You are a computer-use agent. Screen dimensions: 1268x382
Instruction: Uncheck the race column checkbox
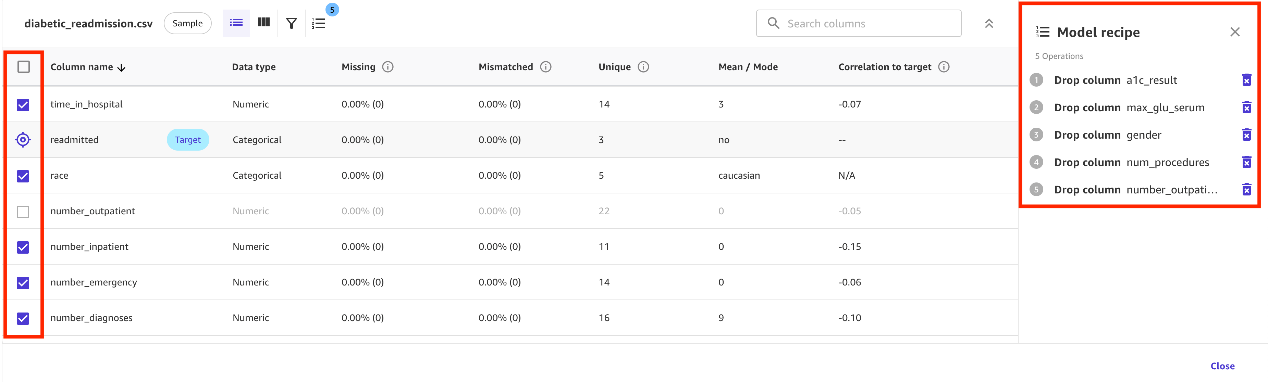pyautogui.click(x=24, y=175)
